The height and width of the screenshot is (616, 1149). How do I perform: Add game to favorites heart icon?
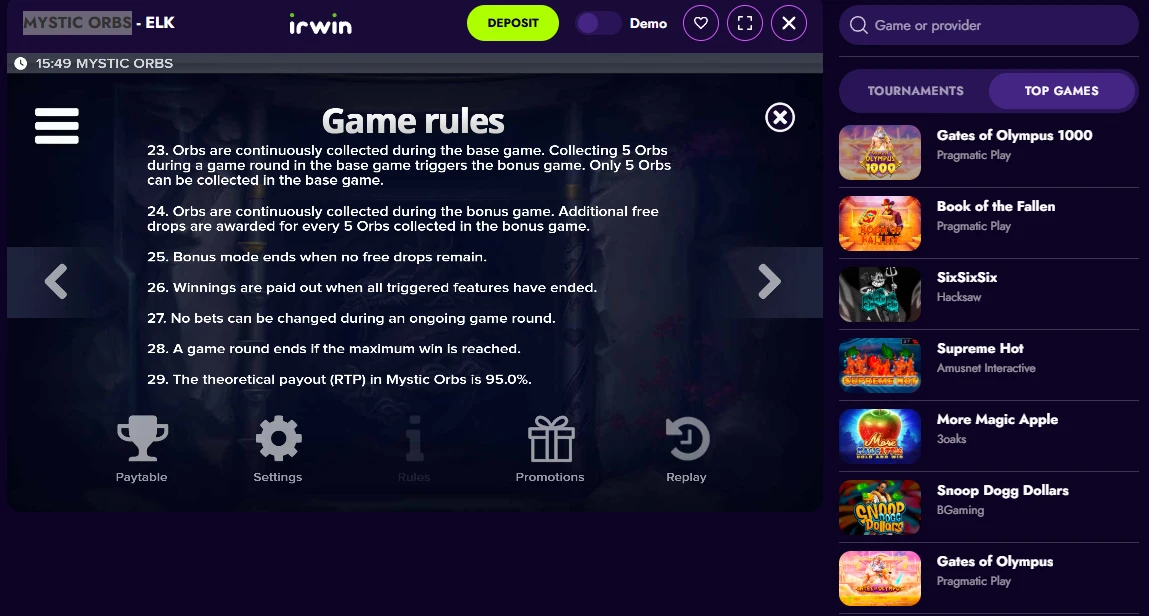[x=701, y=23]
